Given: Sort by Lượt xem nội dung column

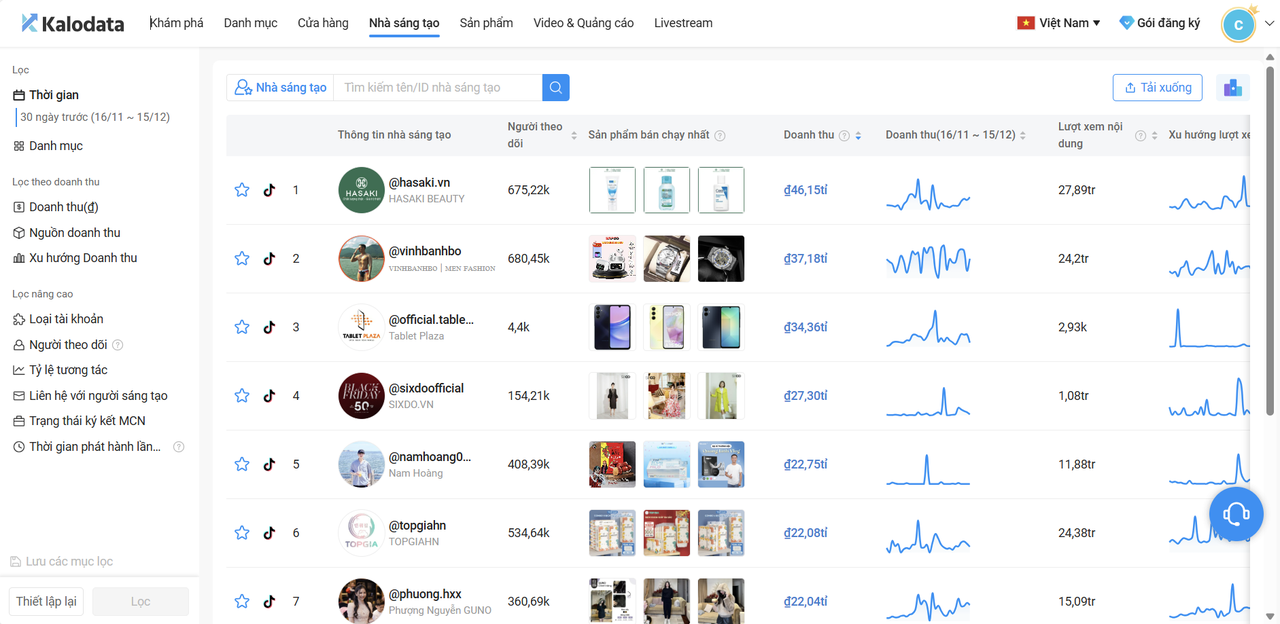Looking at the screenshot, I should click(x=1155, y=136).
